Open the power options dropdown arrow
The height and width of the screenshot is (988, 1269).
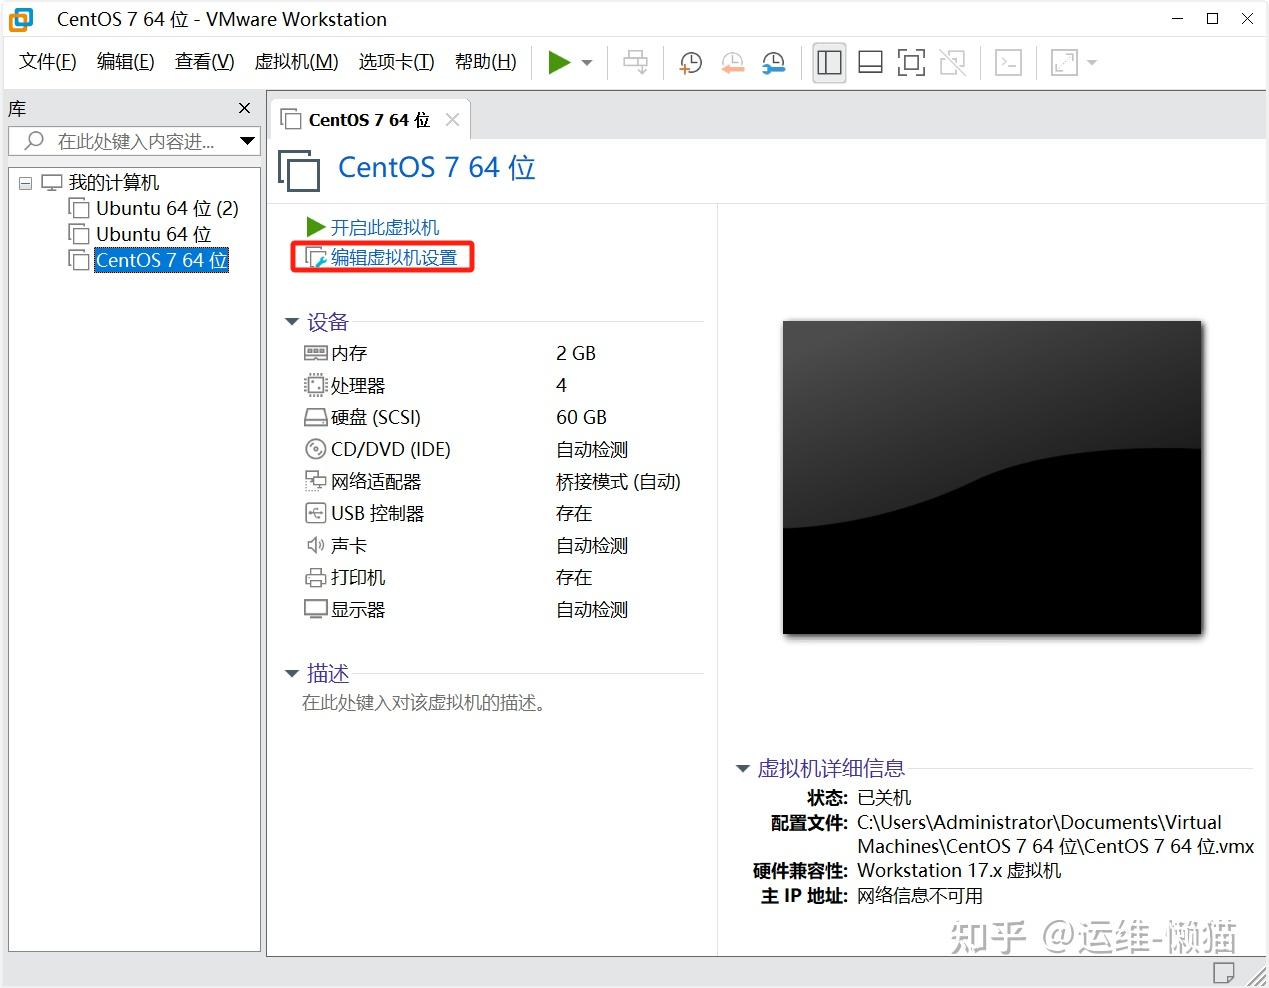585,62
